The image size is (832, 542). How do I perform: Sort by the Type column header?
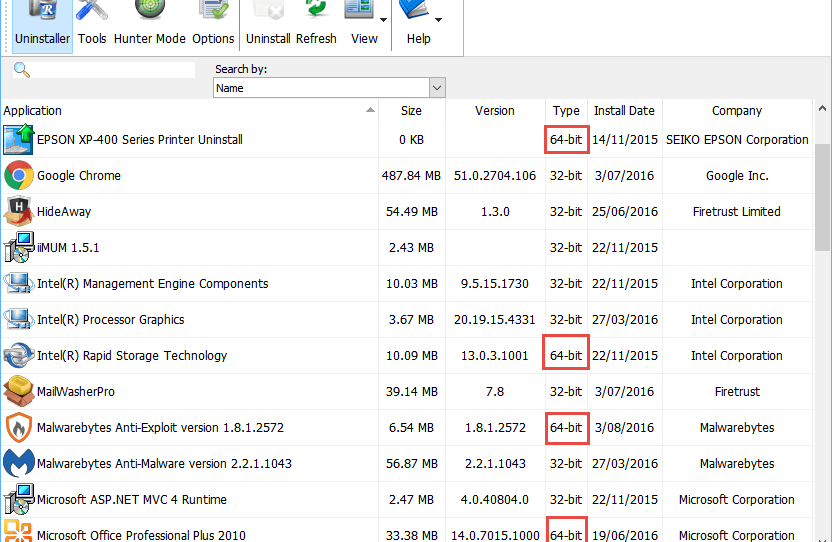(x=566, y=110)
